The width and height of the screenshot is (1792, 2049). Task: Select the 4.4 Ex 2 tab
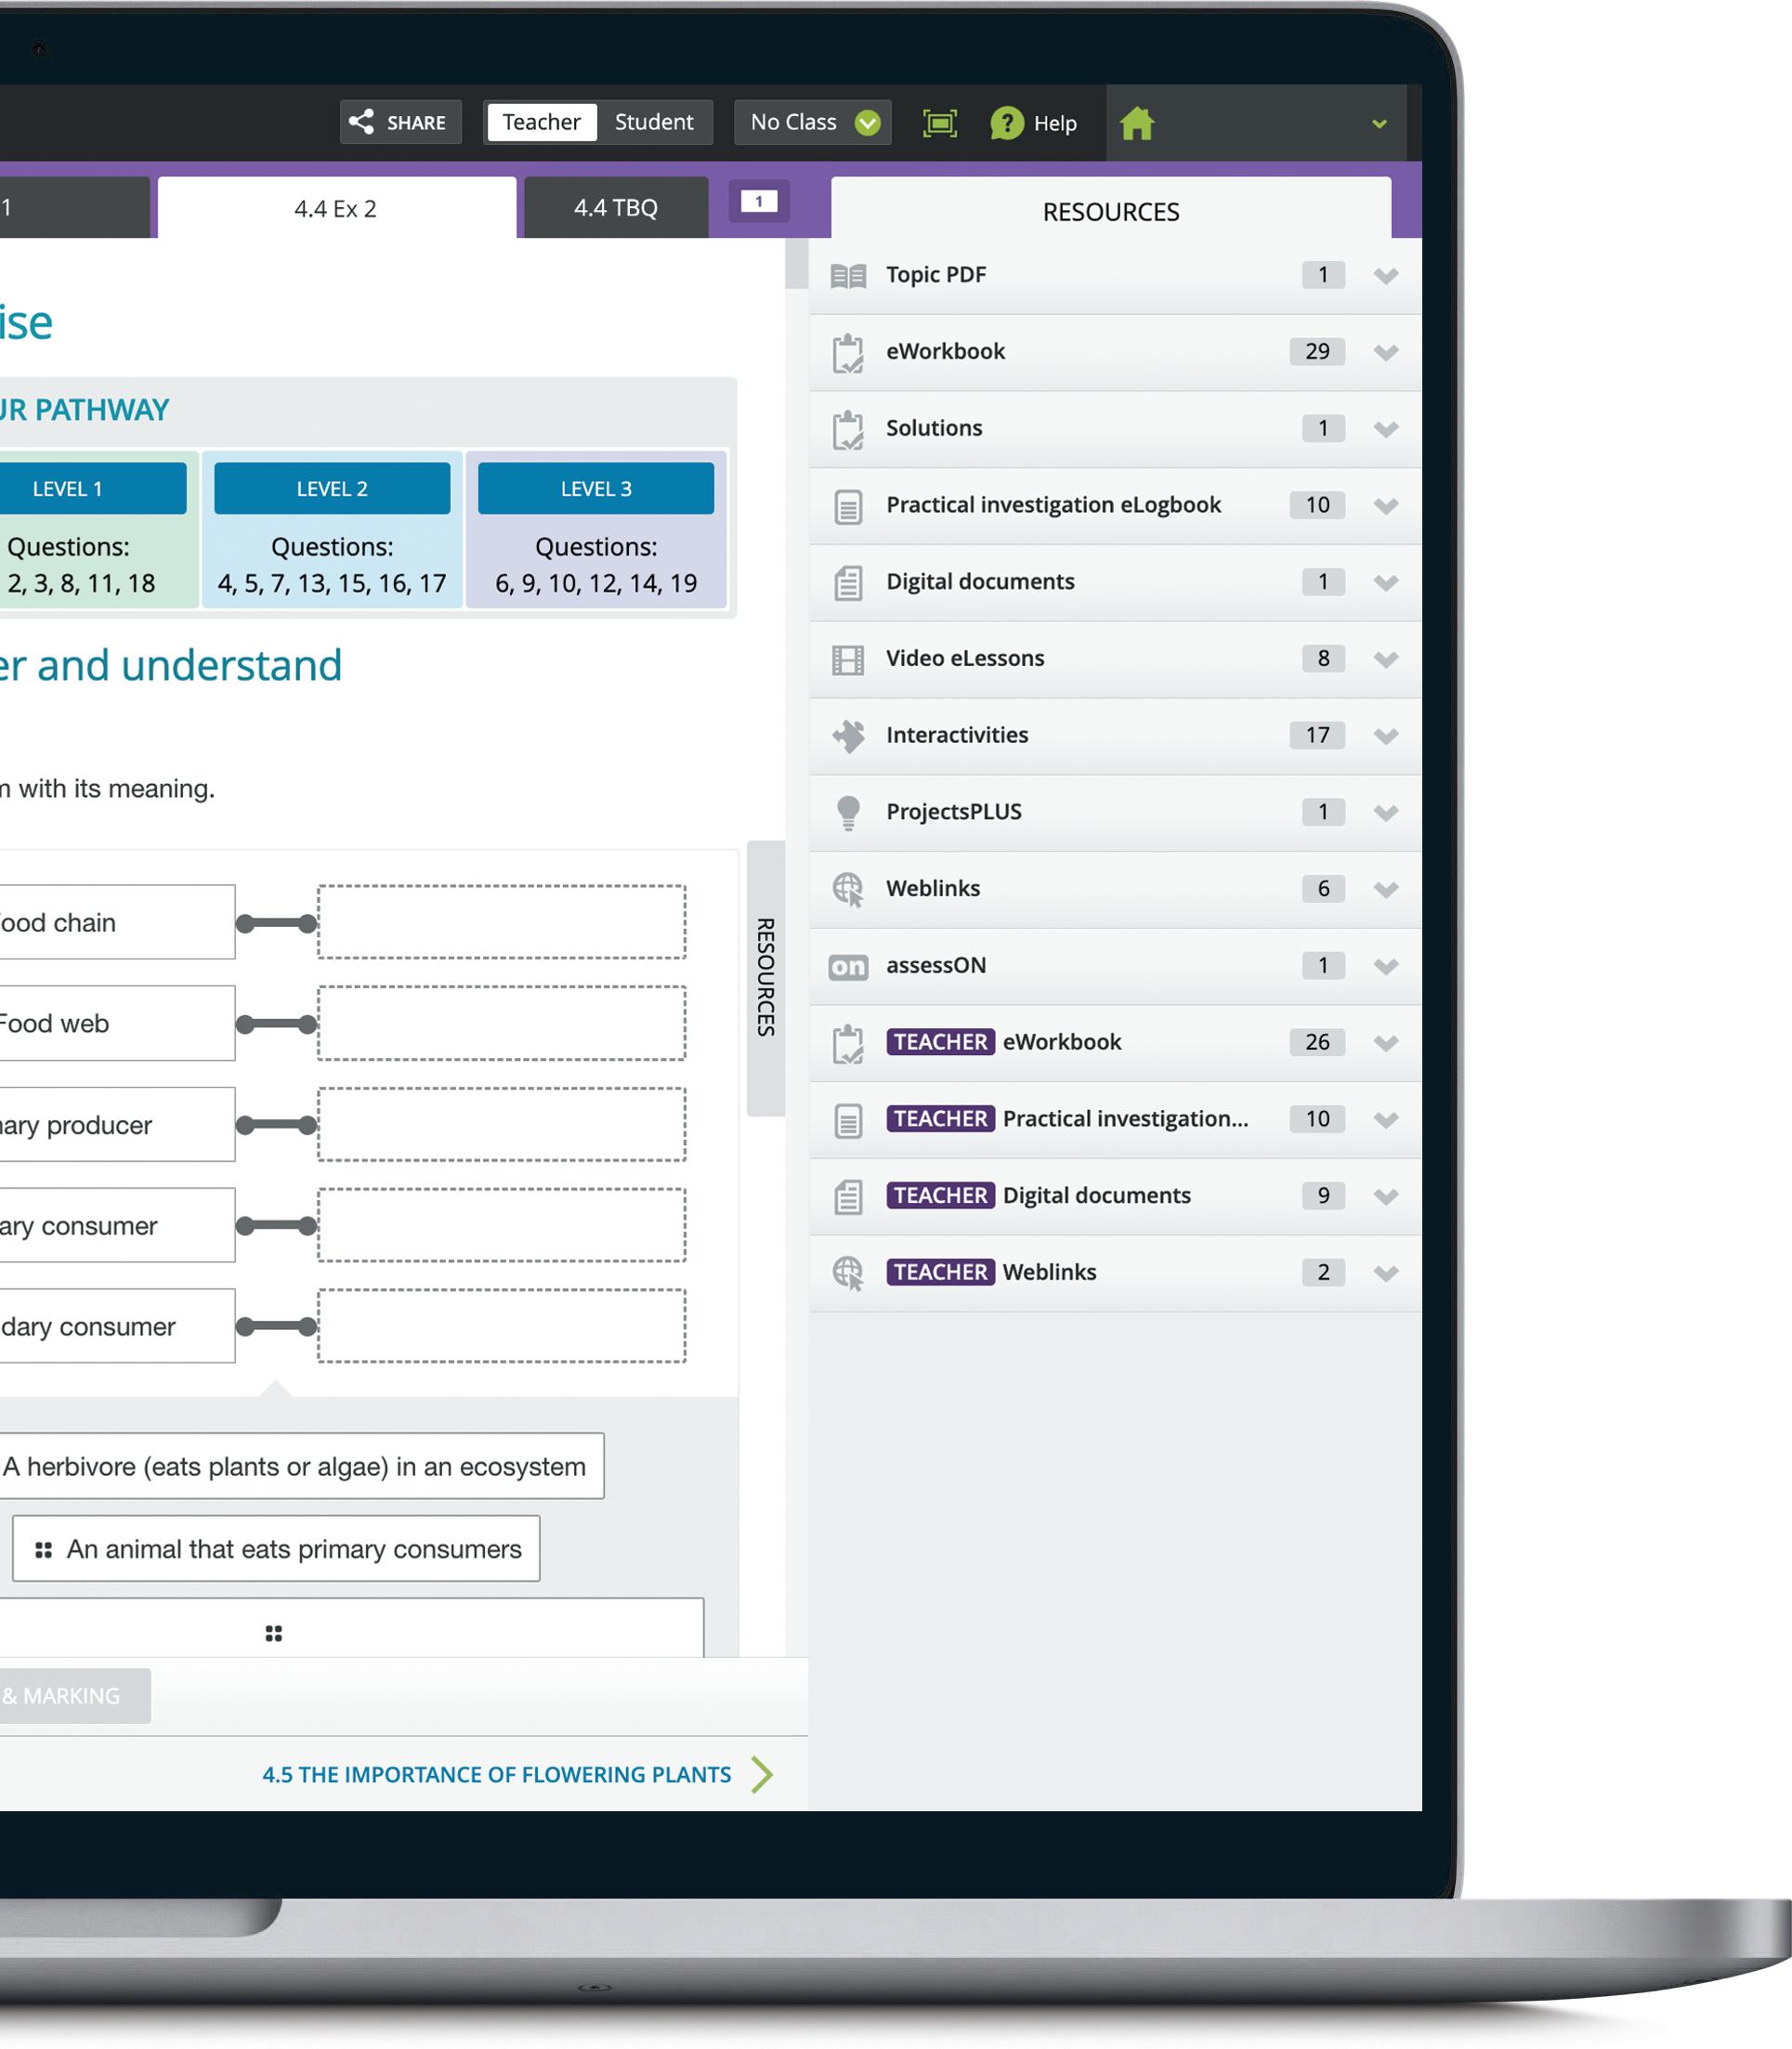coord(336,208)
